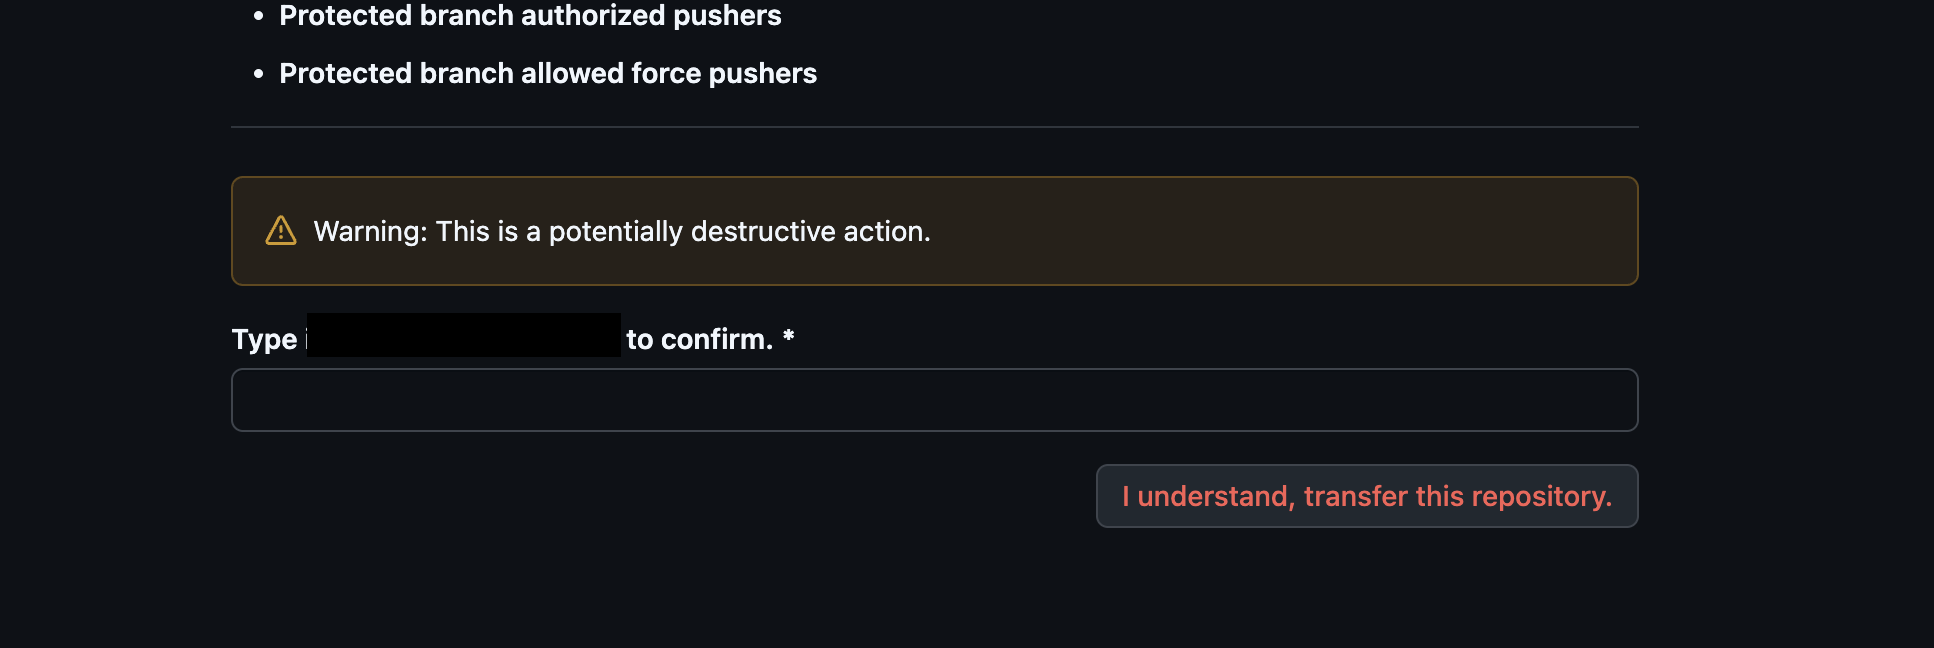The height and width of the screenshot is (648, 1934).
Task: Focus the repository name confirmation field
Action: [934, 400]
